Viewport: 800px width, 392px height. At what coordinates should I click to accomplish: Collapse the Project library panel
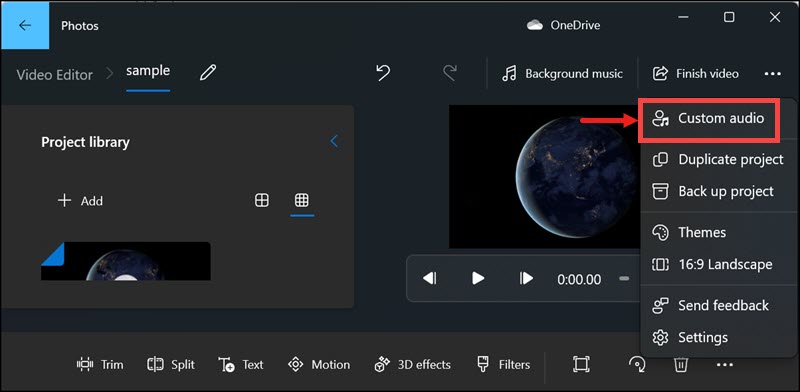(x=334, y=141)
